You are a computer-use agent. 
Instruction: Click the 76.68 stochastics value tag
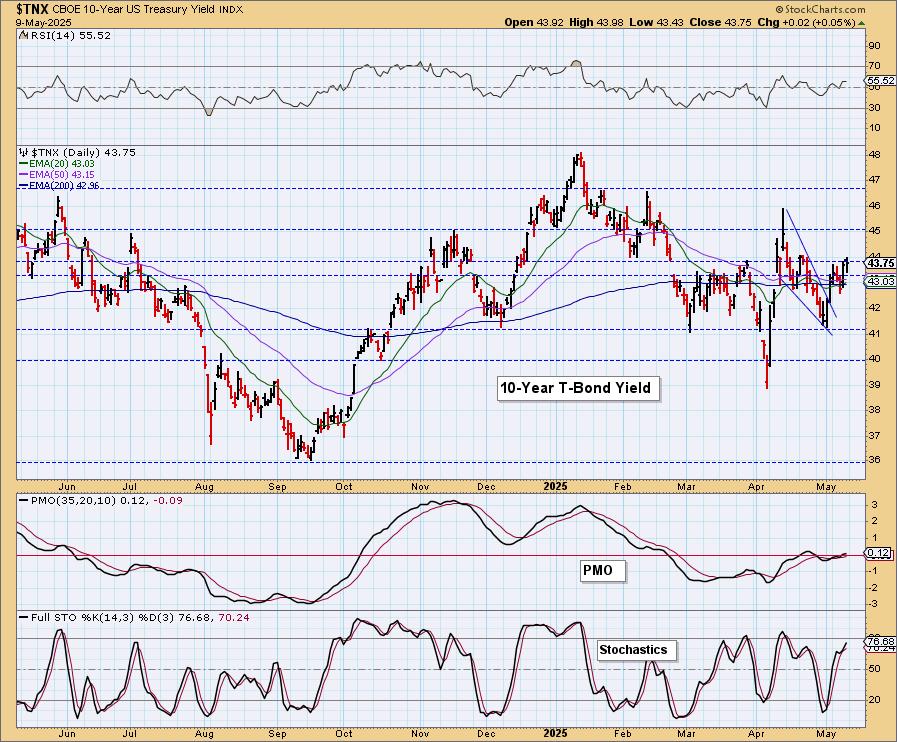pyautogui.click(x=881, y=642)
